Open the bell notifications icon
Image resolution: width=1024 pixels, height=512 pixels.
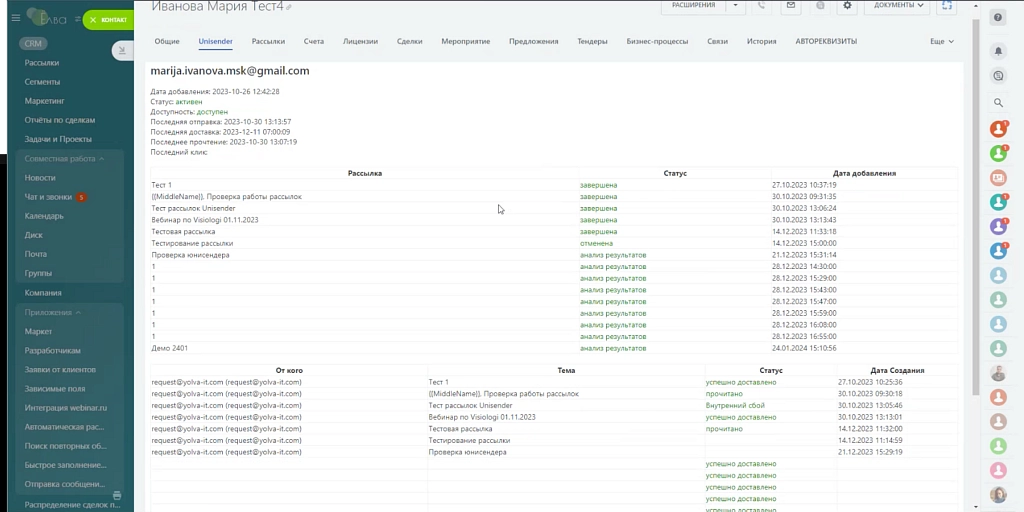(x=998, y=50)
